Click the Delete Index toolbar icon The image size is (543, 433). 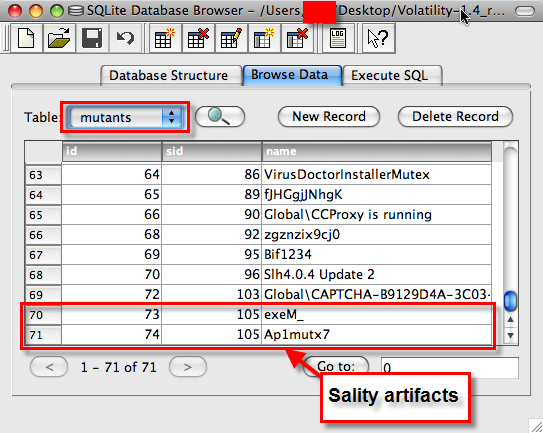click(297, 38)
